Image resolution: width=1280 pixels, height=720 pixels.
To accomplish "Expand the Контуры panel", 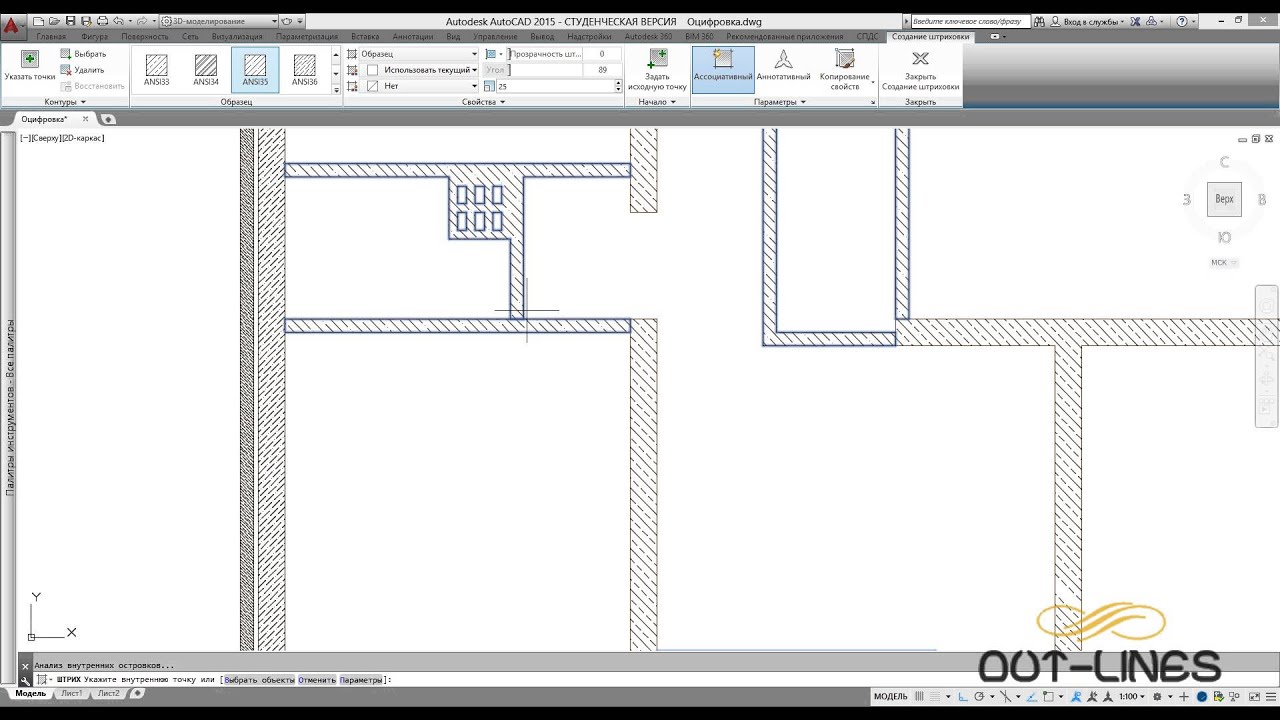I will click(x=65, y=102).
